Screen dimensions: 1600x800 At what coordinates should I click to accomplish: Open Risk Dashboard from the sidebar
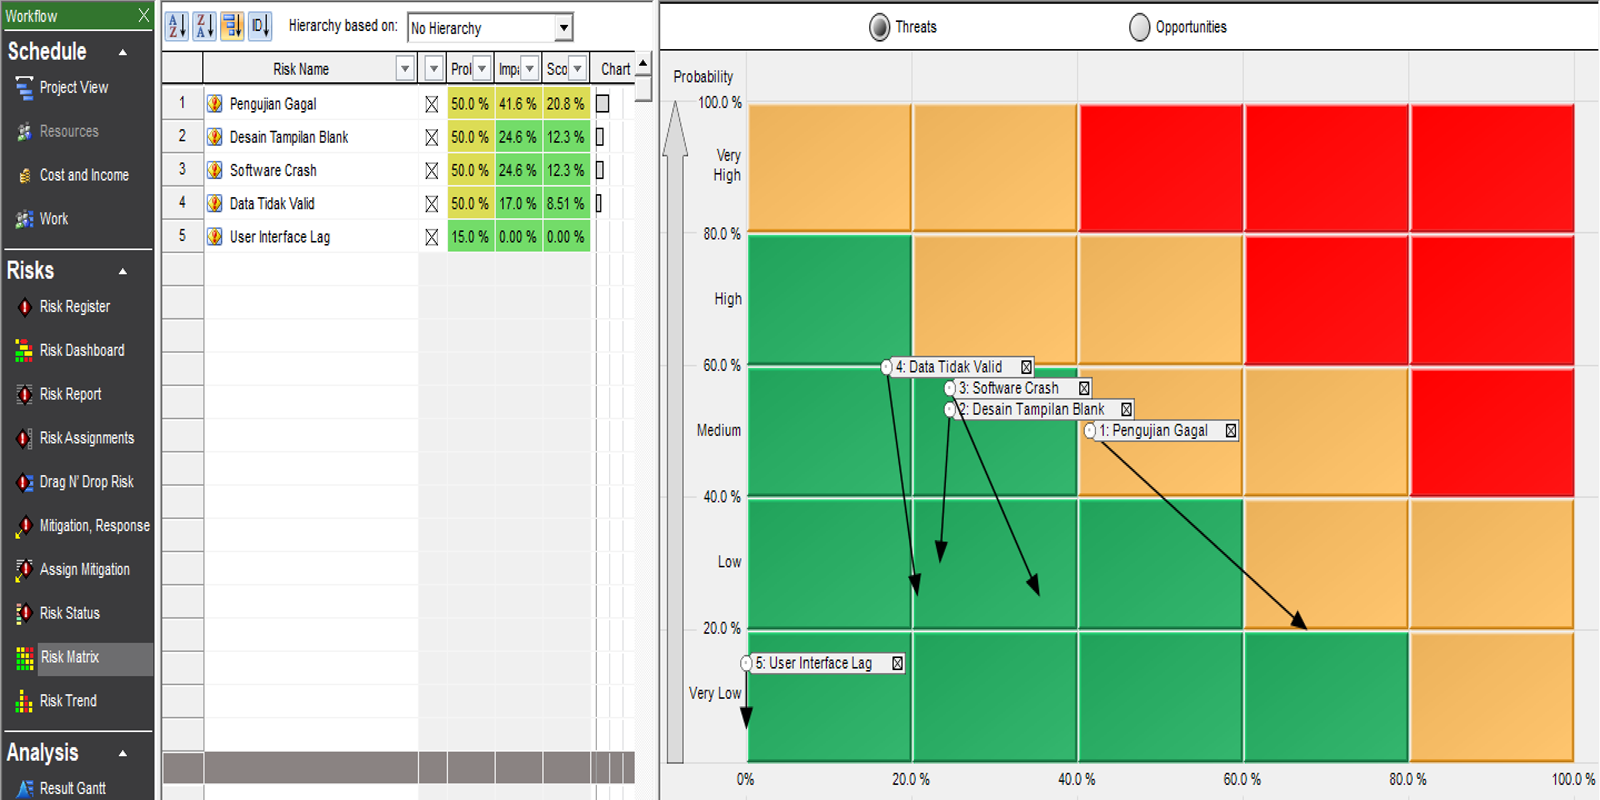click(81, 351)
